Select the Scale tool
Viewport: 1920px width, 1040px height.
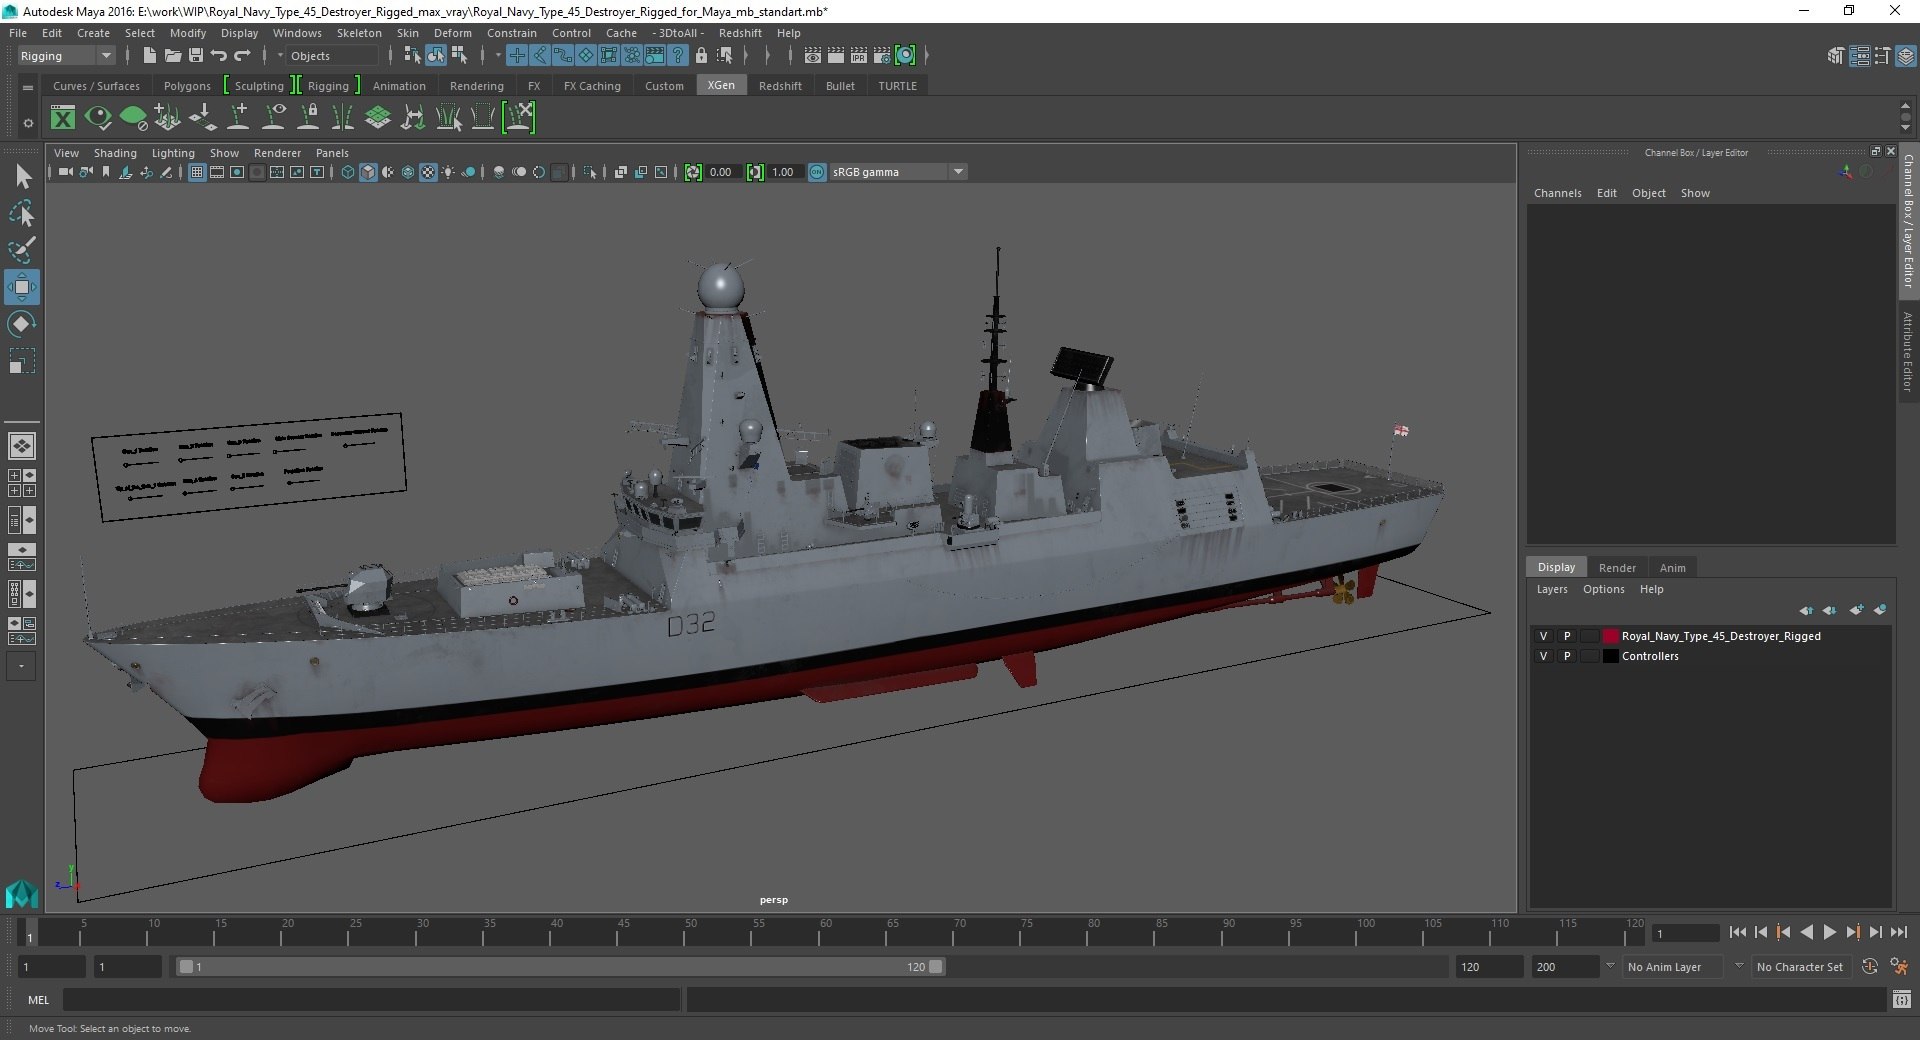click(22, 360)
